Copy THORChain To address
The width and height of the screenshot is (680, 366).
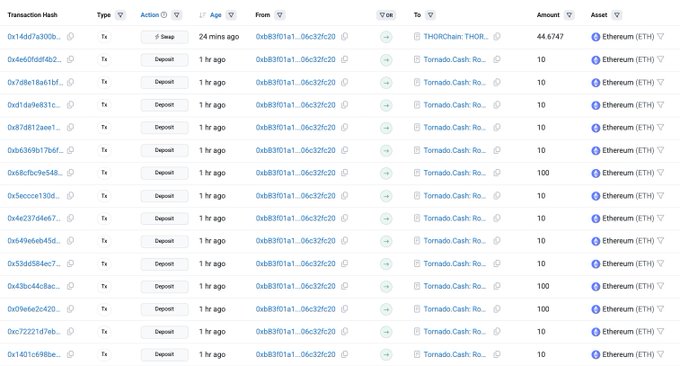[x=497, y=37]
